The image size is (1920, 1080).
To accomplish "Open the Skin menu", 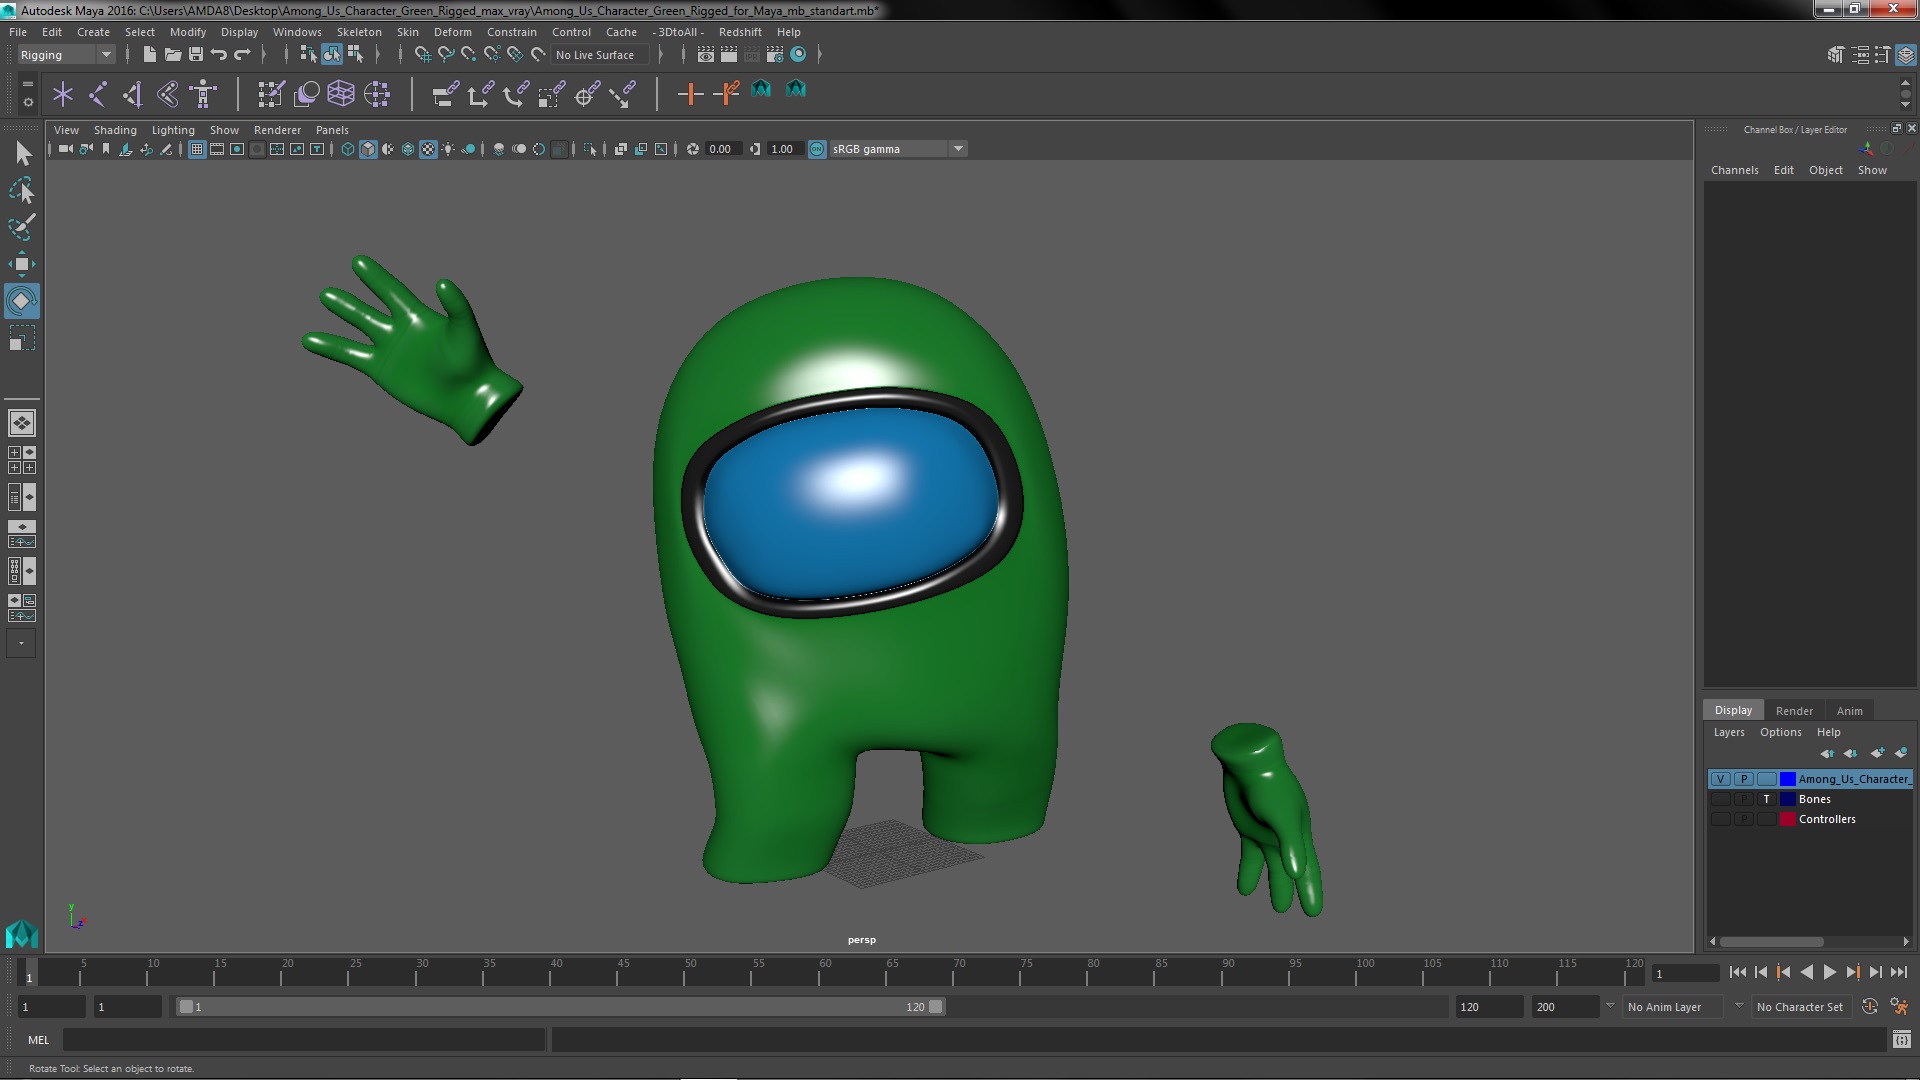I will (407, 32).
